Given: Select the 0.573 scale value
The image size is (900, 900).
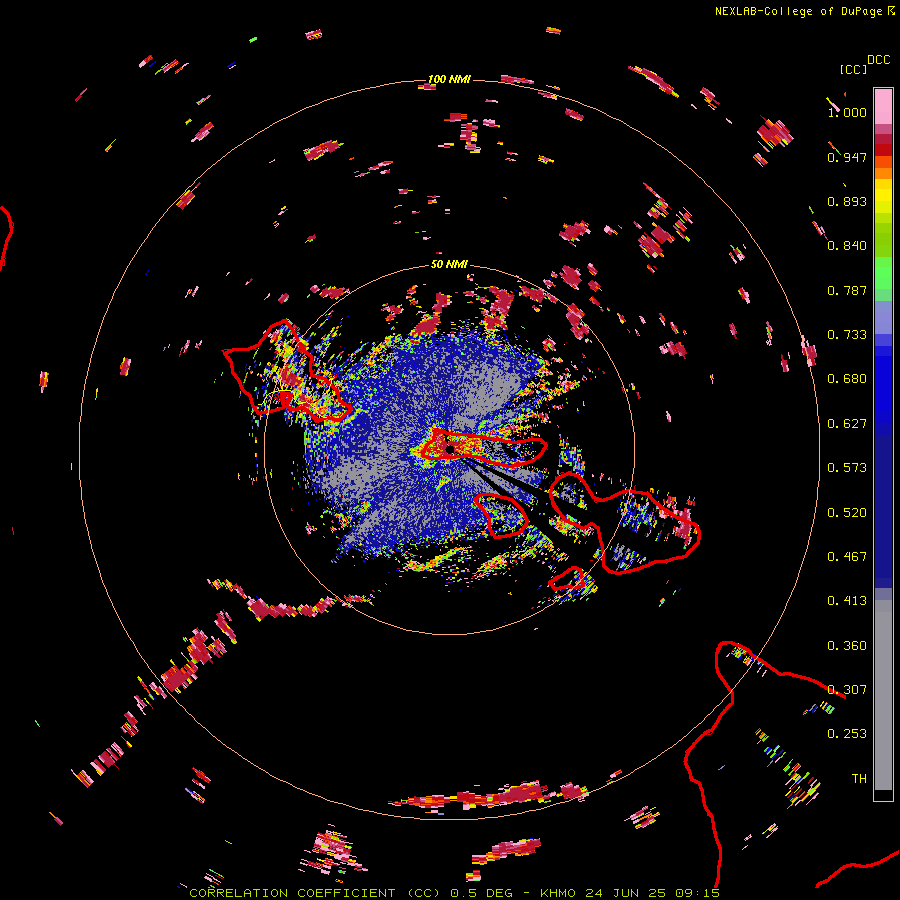Looking at the screenshot, I should (x=847, y=468).
